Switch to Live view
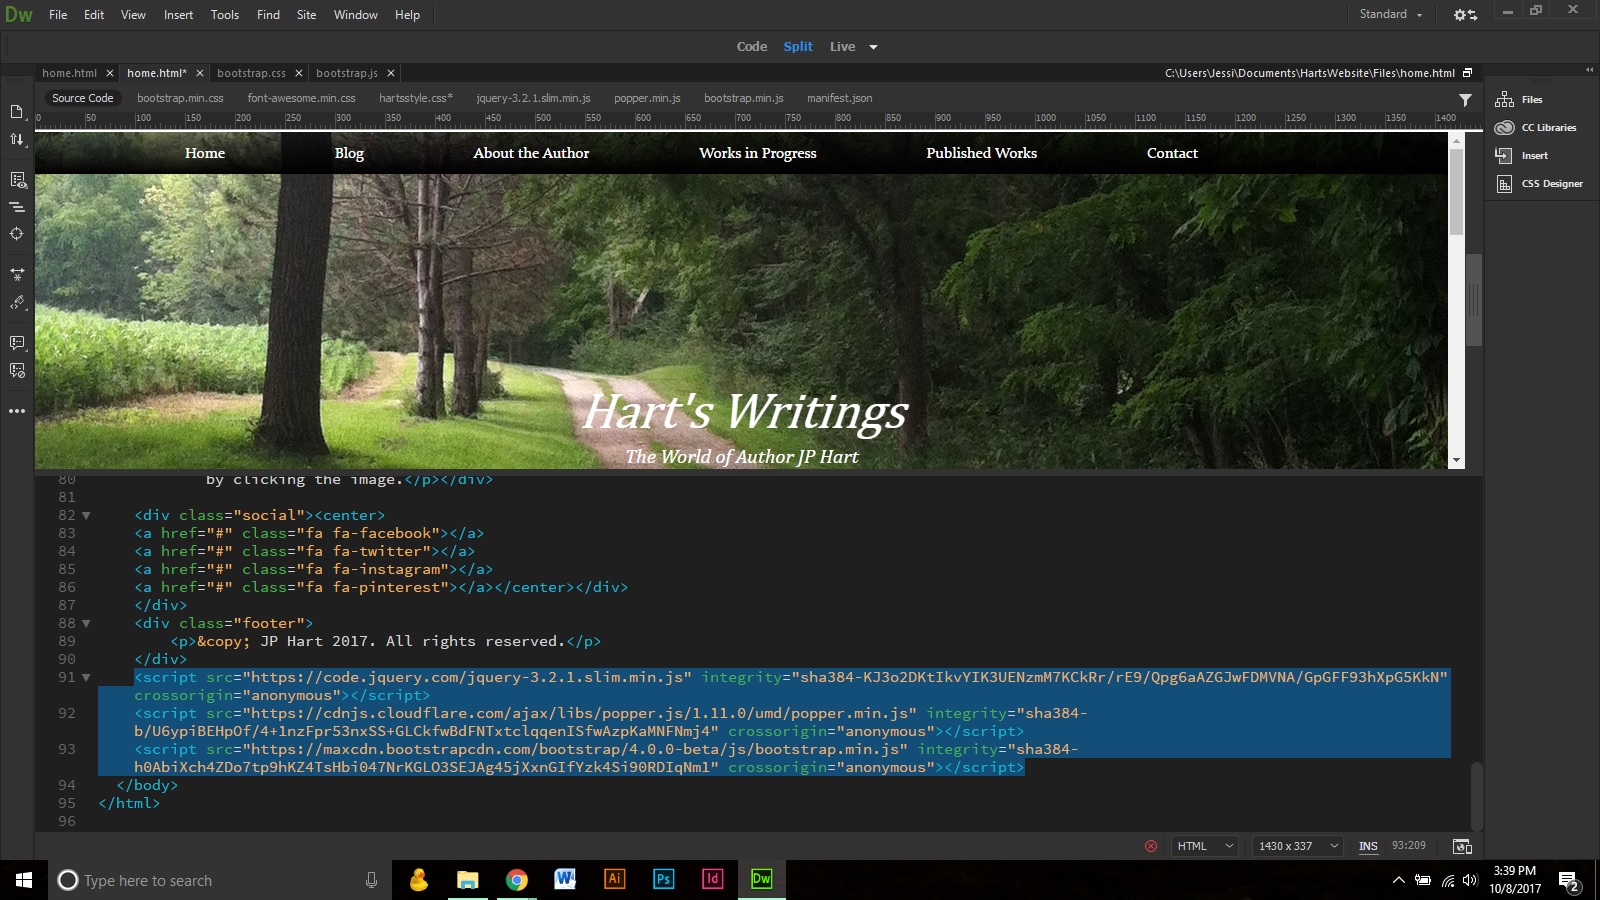This screenshot has width=1600, height=900. pyautogui.click(x=843, y=47)
